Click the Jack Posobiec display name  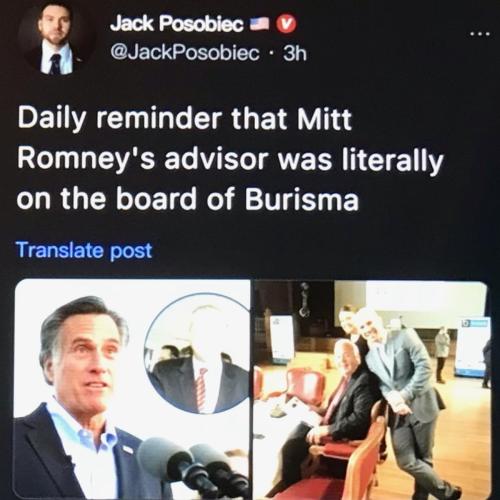(x=177, y=24)
